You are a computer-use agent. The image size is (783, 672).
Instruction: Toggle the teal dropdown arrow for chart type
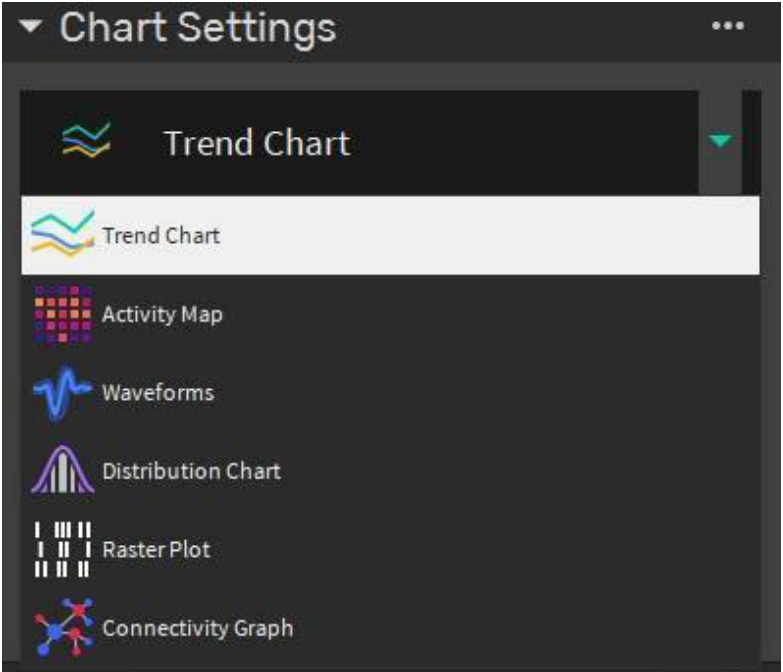720,141
